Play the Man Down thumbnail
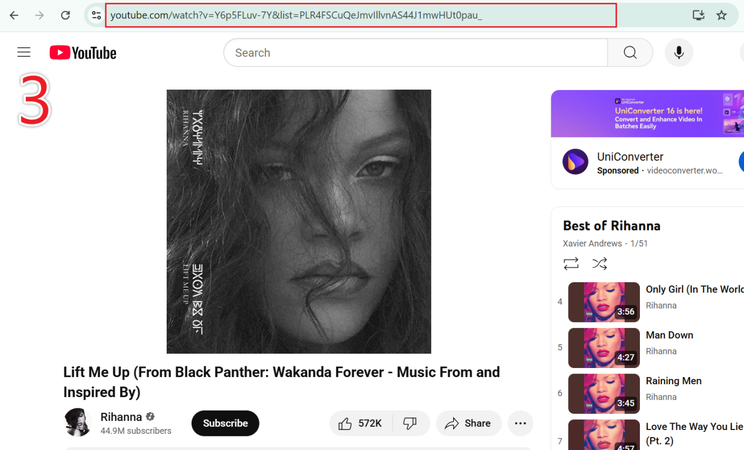Image resolution: width=744 pixels, height=450 pixels. point(604,347)
